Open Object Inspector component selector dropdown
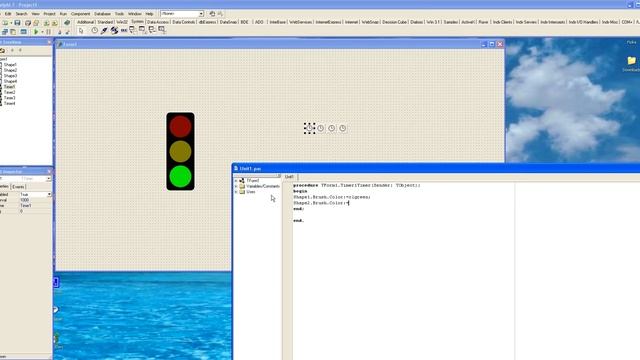 click(49, 179)
